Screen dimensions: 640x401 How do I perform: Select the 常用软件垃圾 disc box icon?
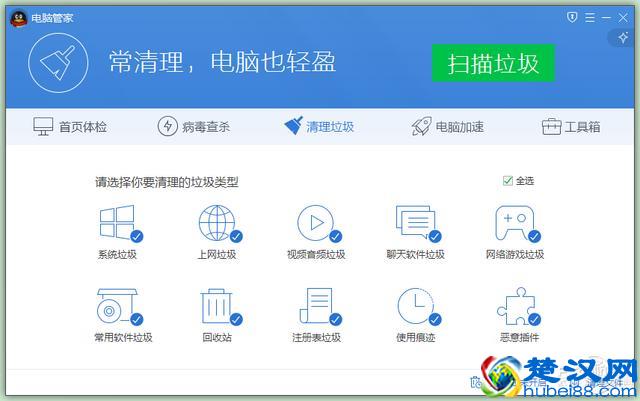tap(117, 306)
